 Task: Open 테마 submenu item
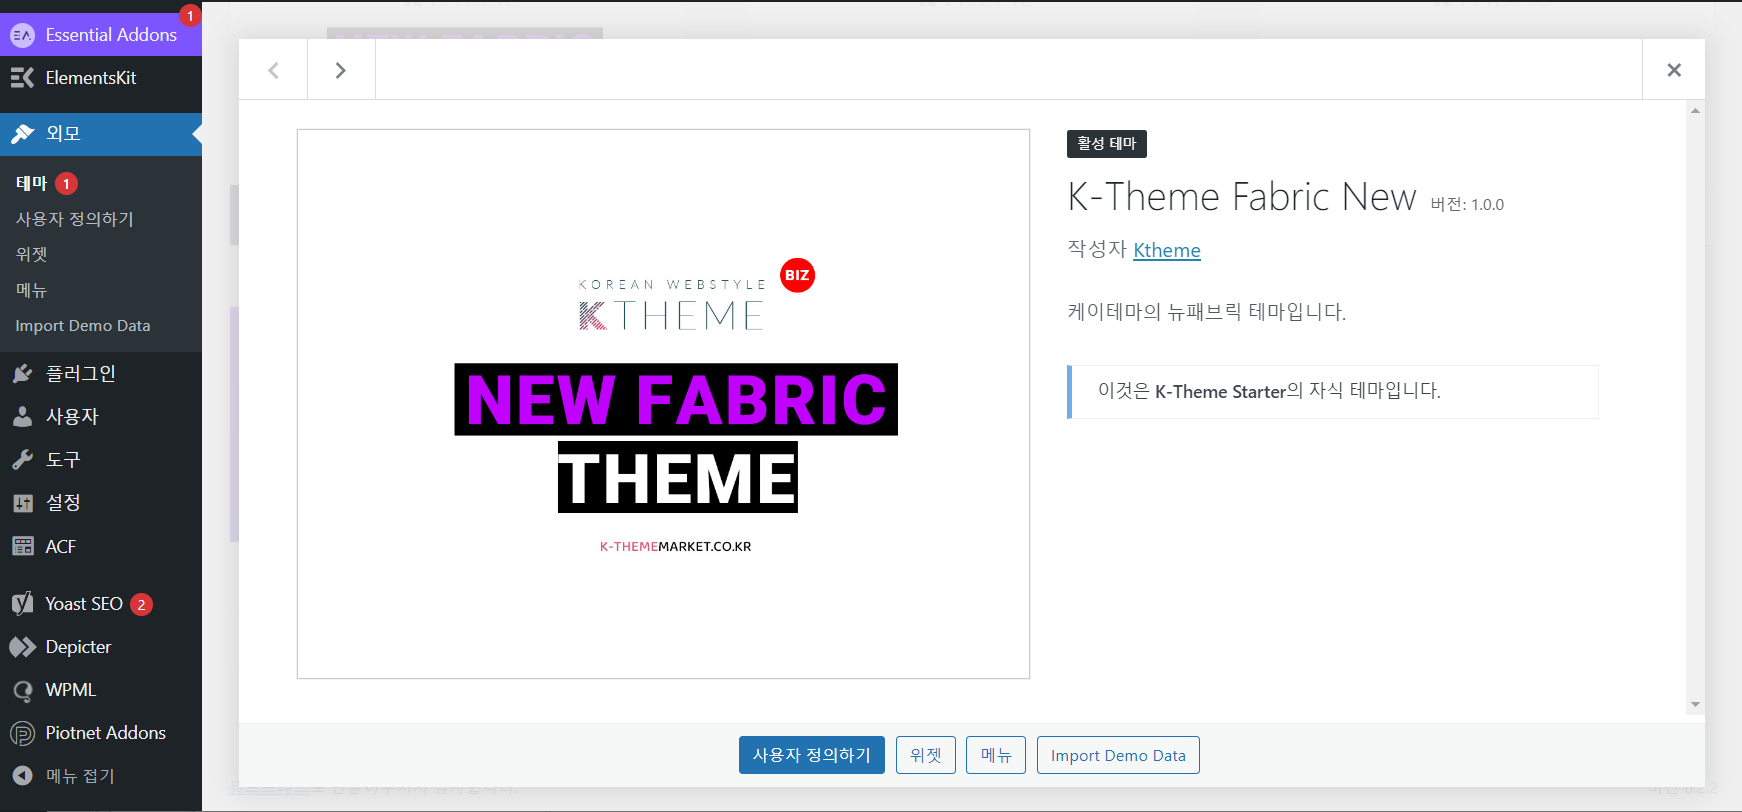pos(31,183)
